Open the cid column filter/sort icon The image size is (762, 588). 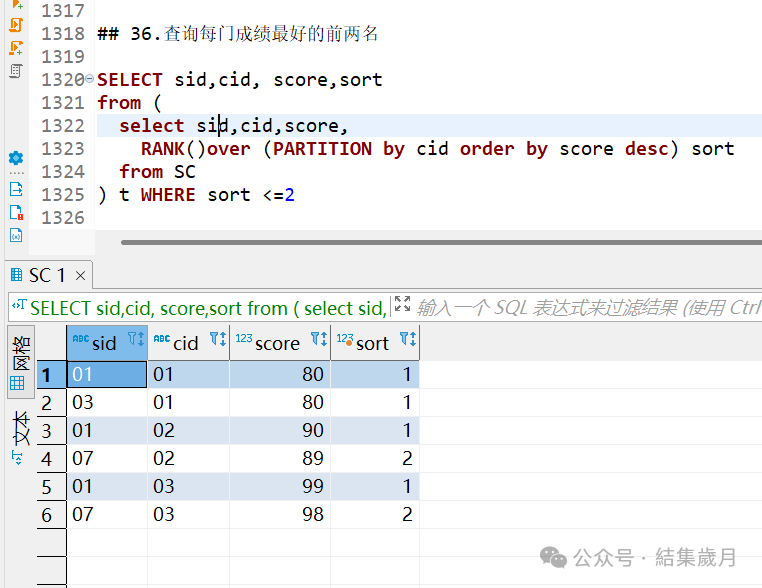point(218,339)
